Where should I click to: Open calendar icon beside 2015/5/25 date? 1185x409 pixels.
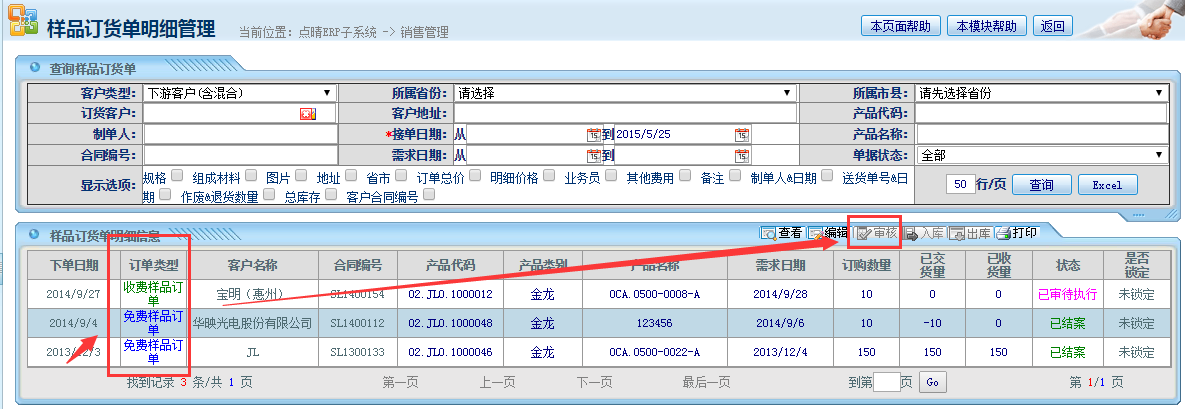[742, 134]
